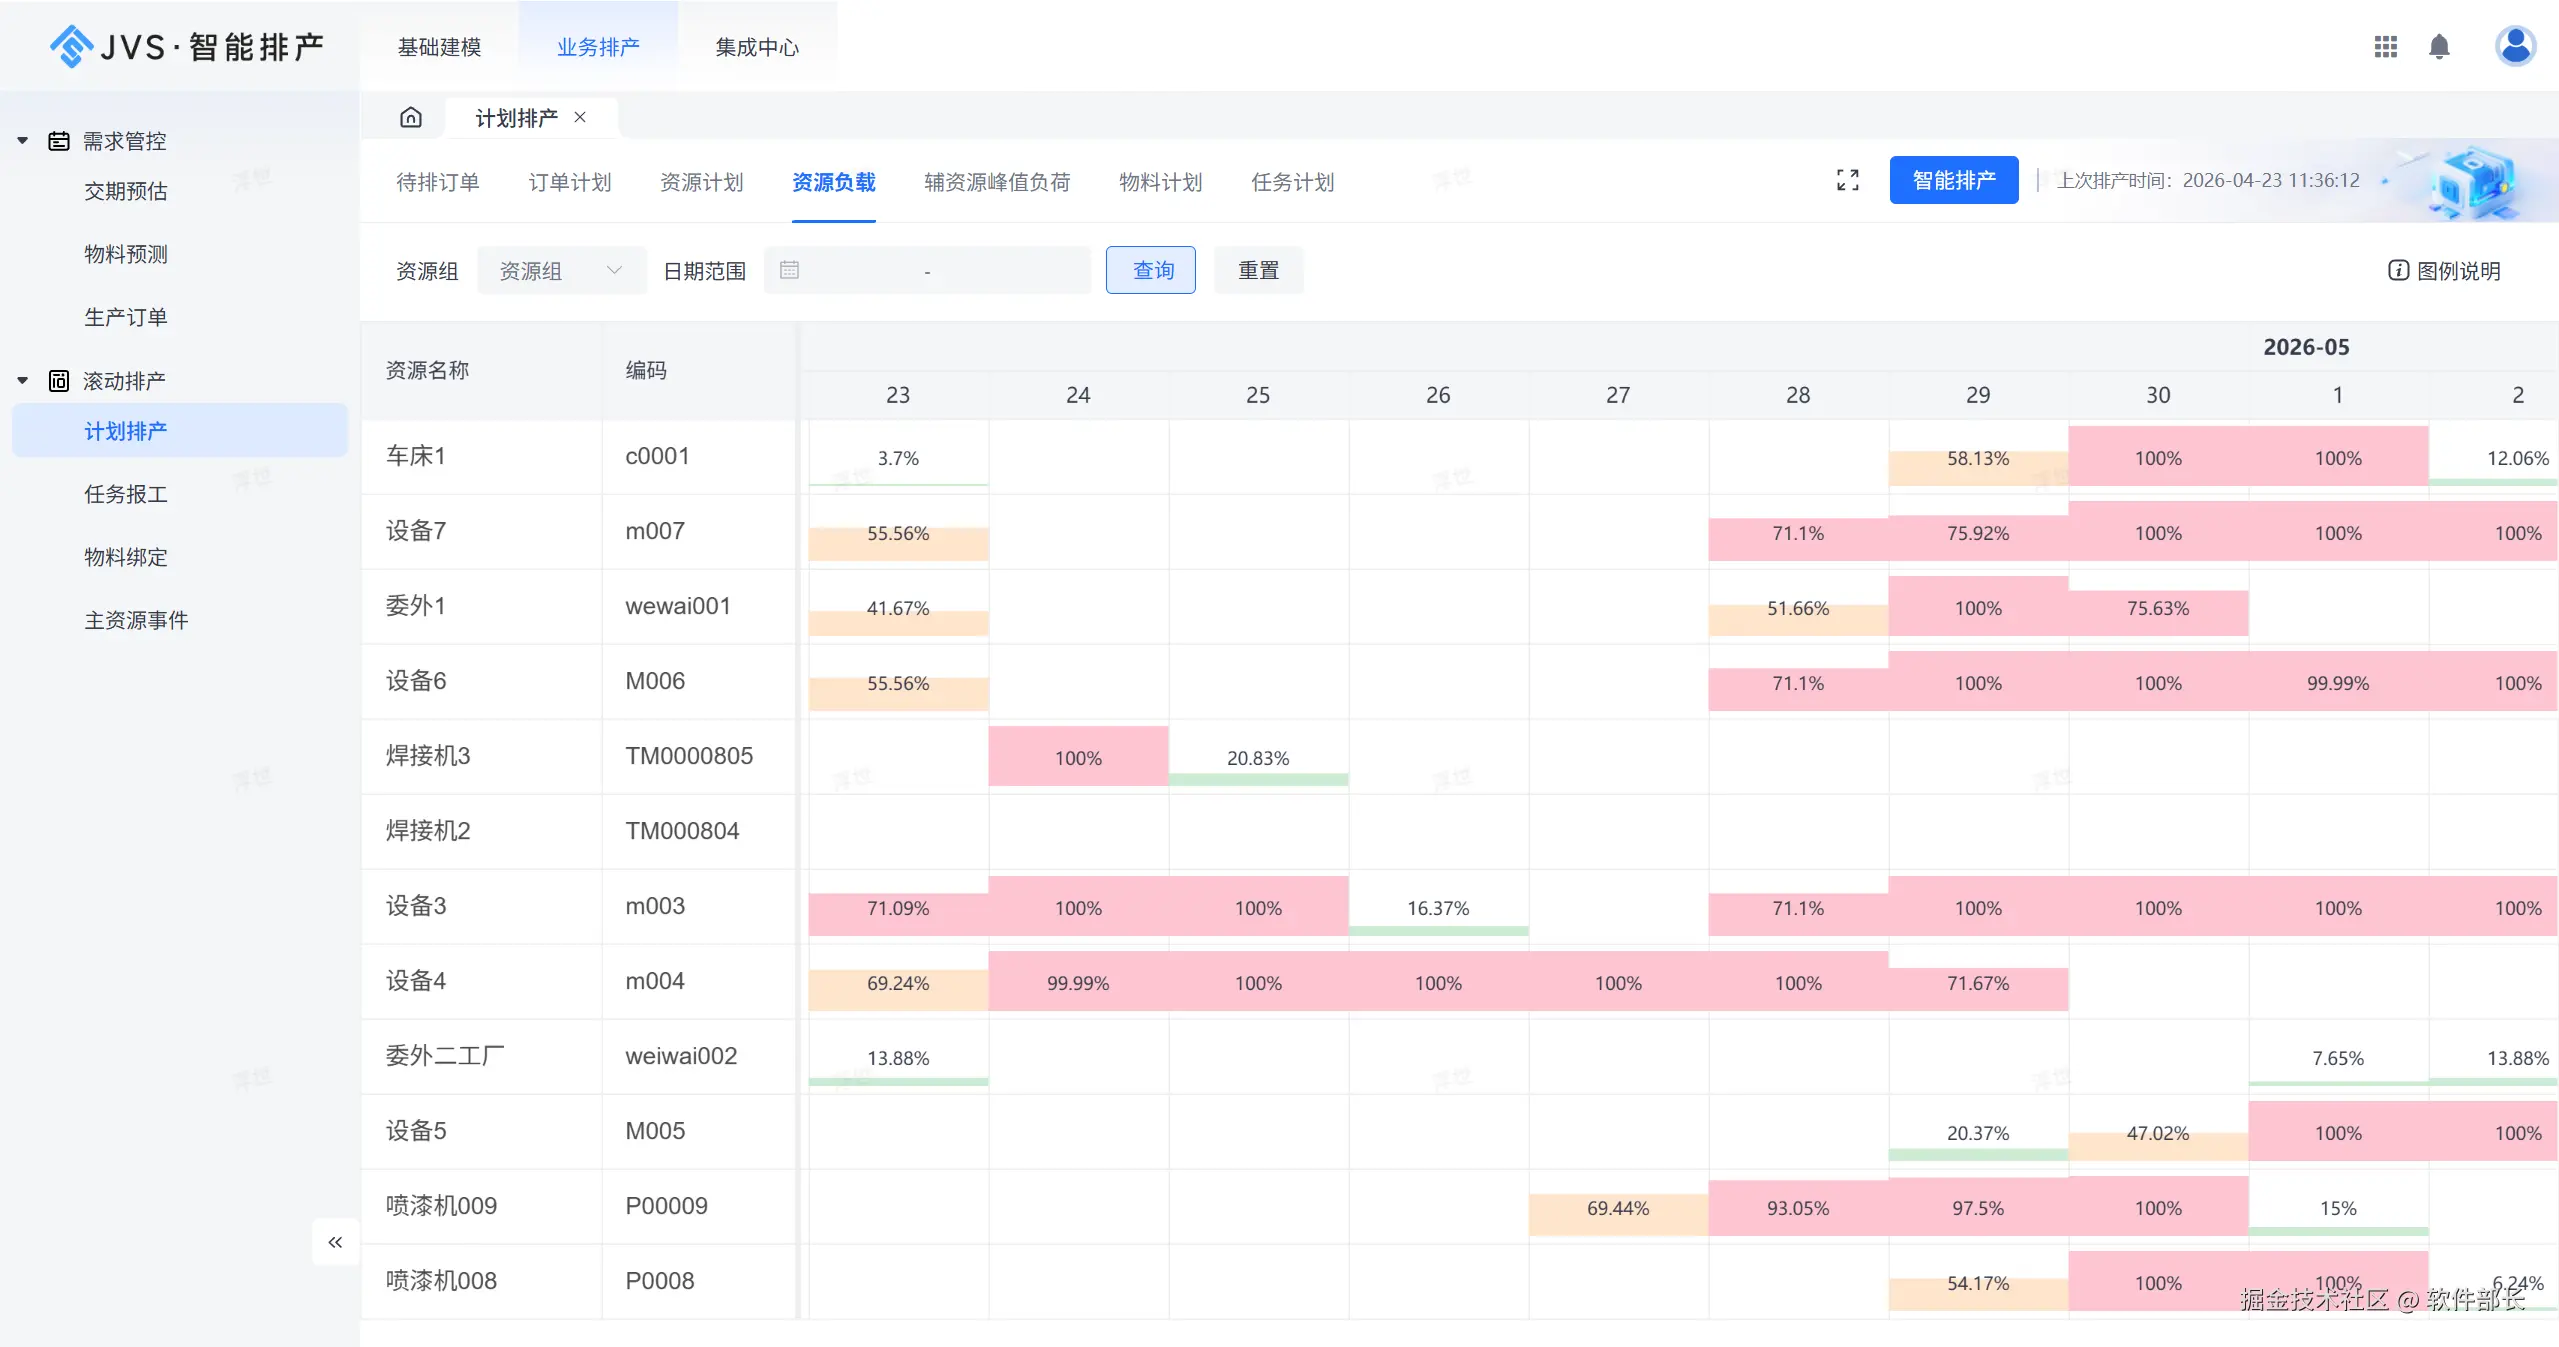
Task: Click the 智能排产 button
Action: (1953, 180)
